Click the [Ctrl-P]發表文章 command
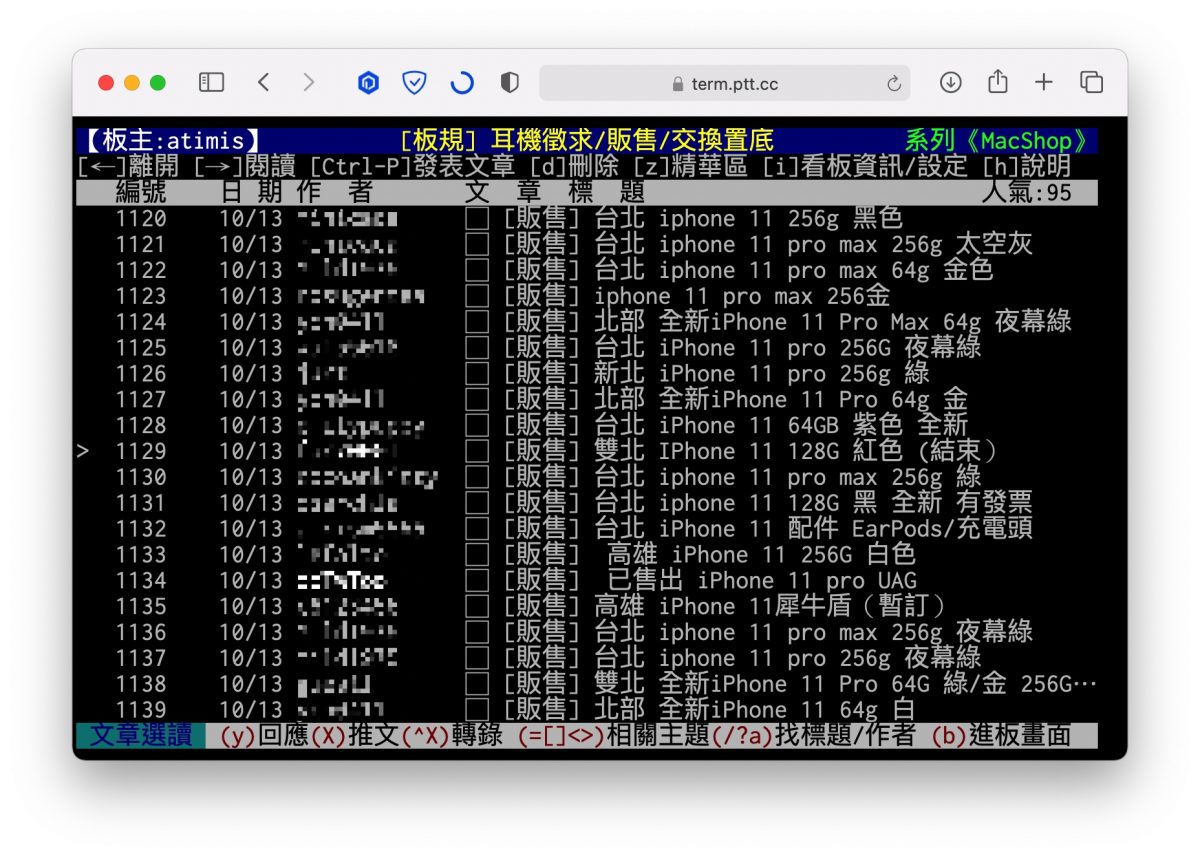 [412, 167]
